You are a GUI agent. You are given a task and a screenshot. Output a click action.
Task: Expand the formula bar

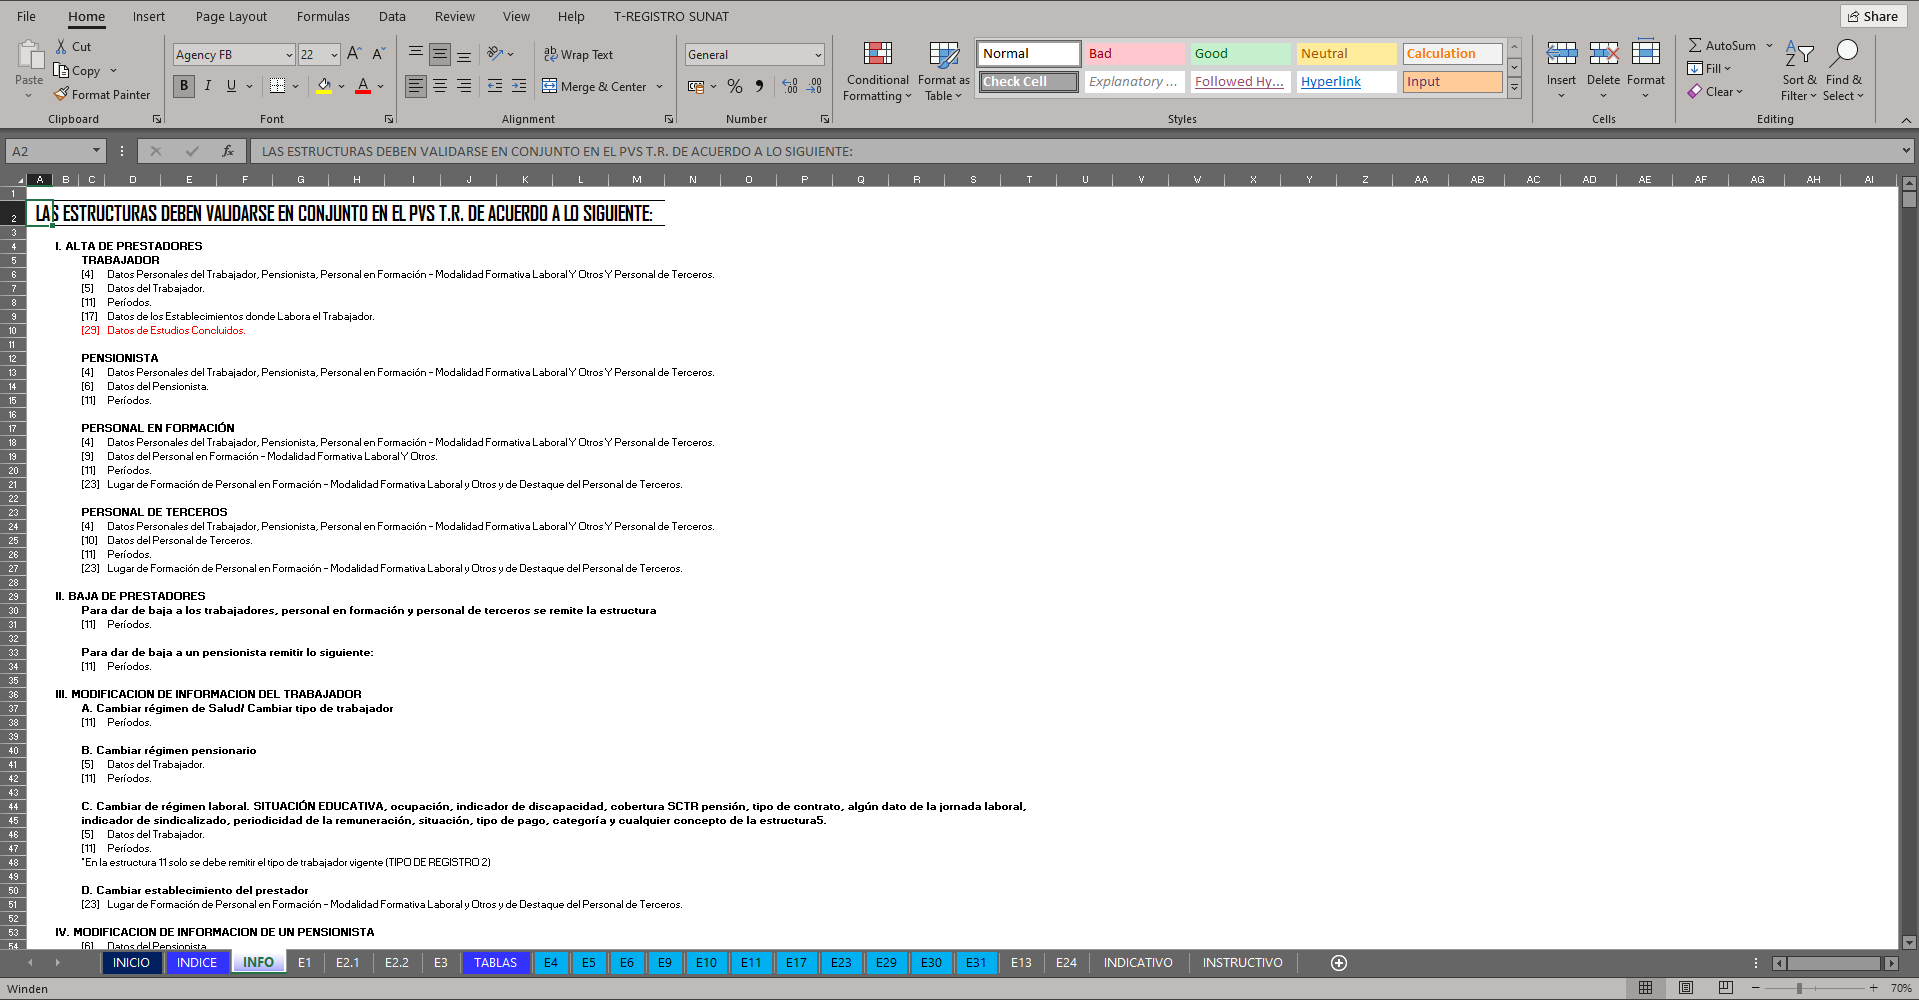tap(1906, 151)
